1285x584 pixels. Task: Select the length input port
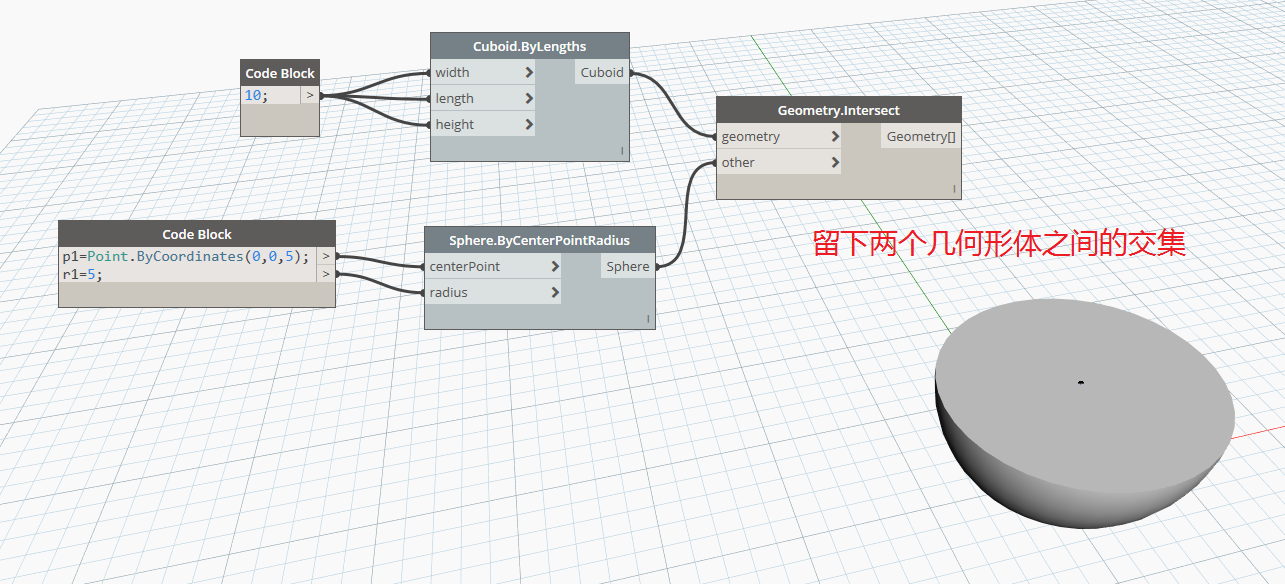pos(483,99)
